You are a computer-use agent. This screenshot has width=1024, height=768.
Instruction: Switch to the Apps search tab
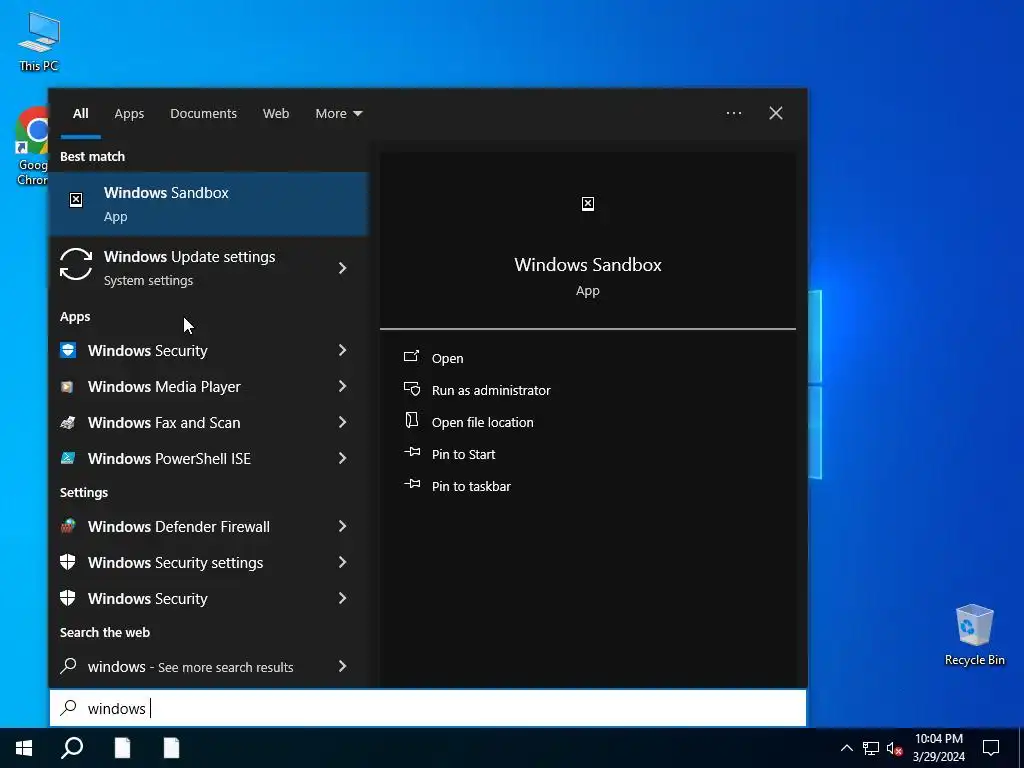coord(129,114)
